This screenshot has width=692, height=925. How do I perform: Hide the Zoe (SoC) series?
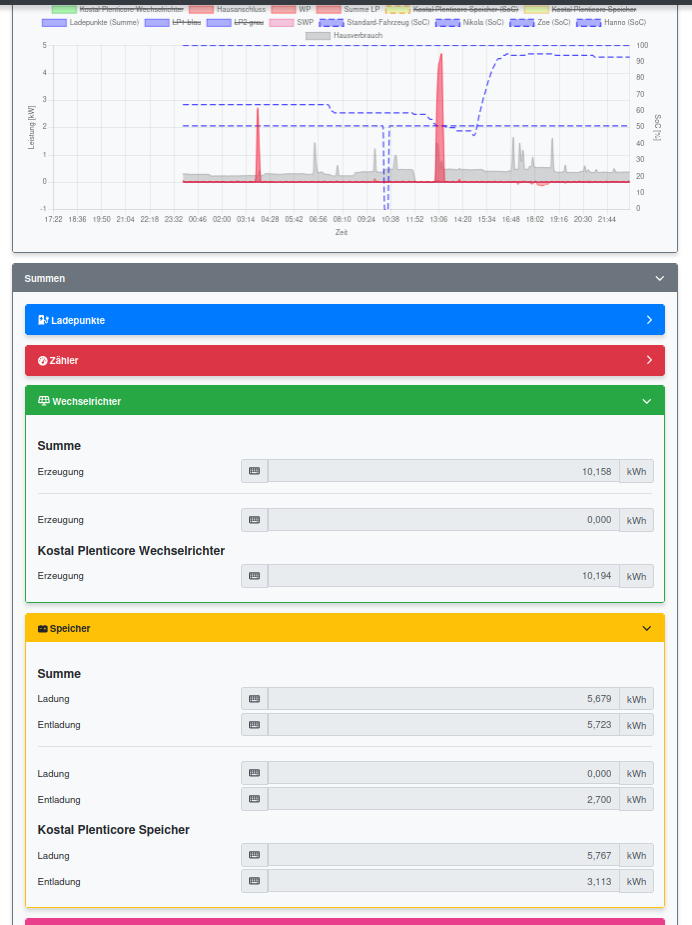tap(540, 22)
